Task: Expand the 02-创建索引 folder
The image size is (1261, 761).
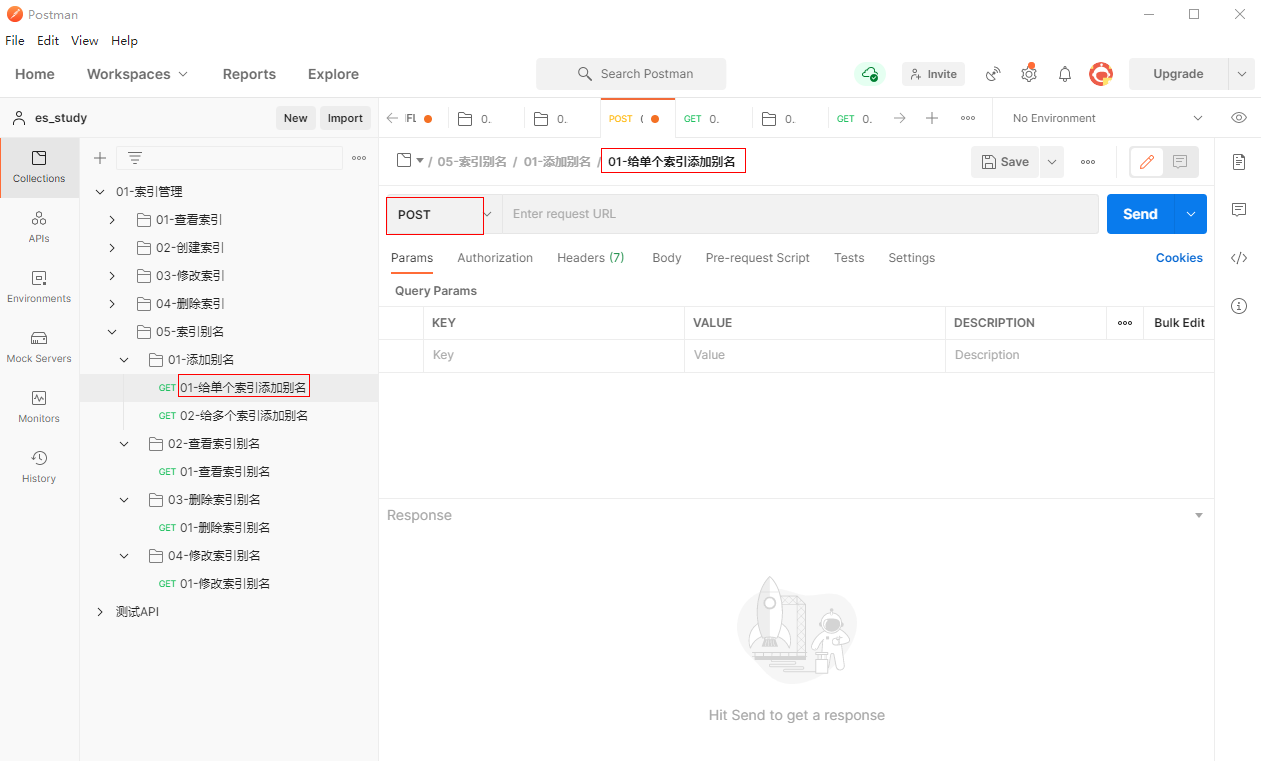Action: [112, 248]
